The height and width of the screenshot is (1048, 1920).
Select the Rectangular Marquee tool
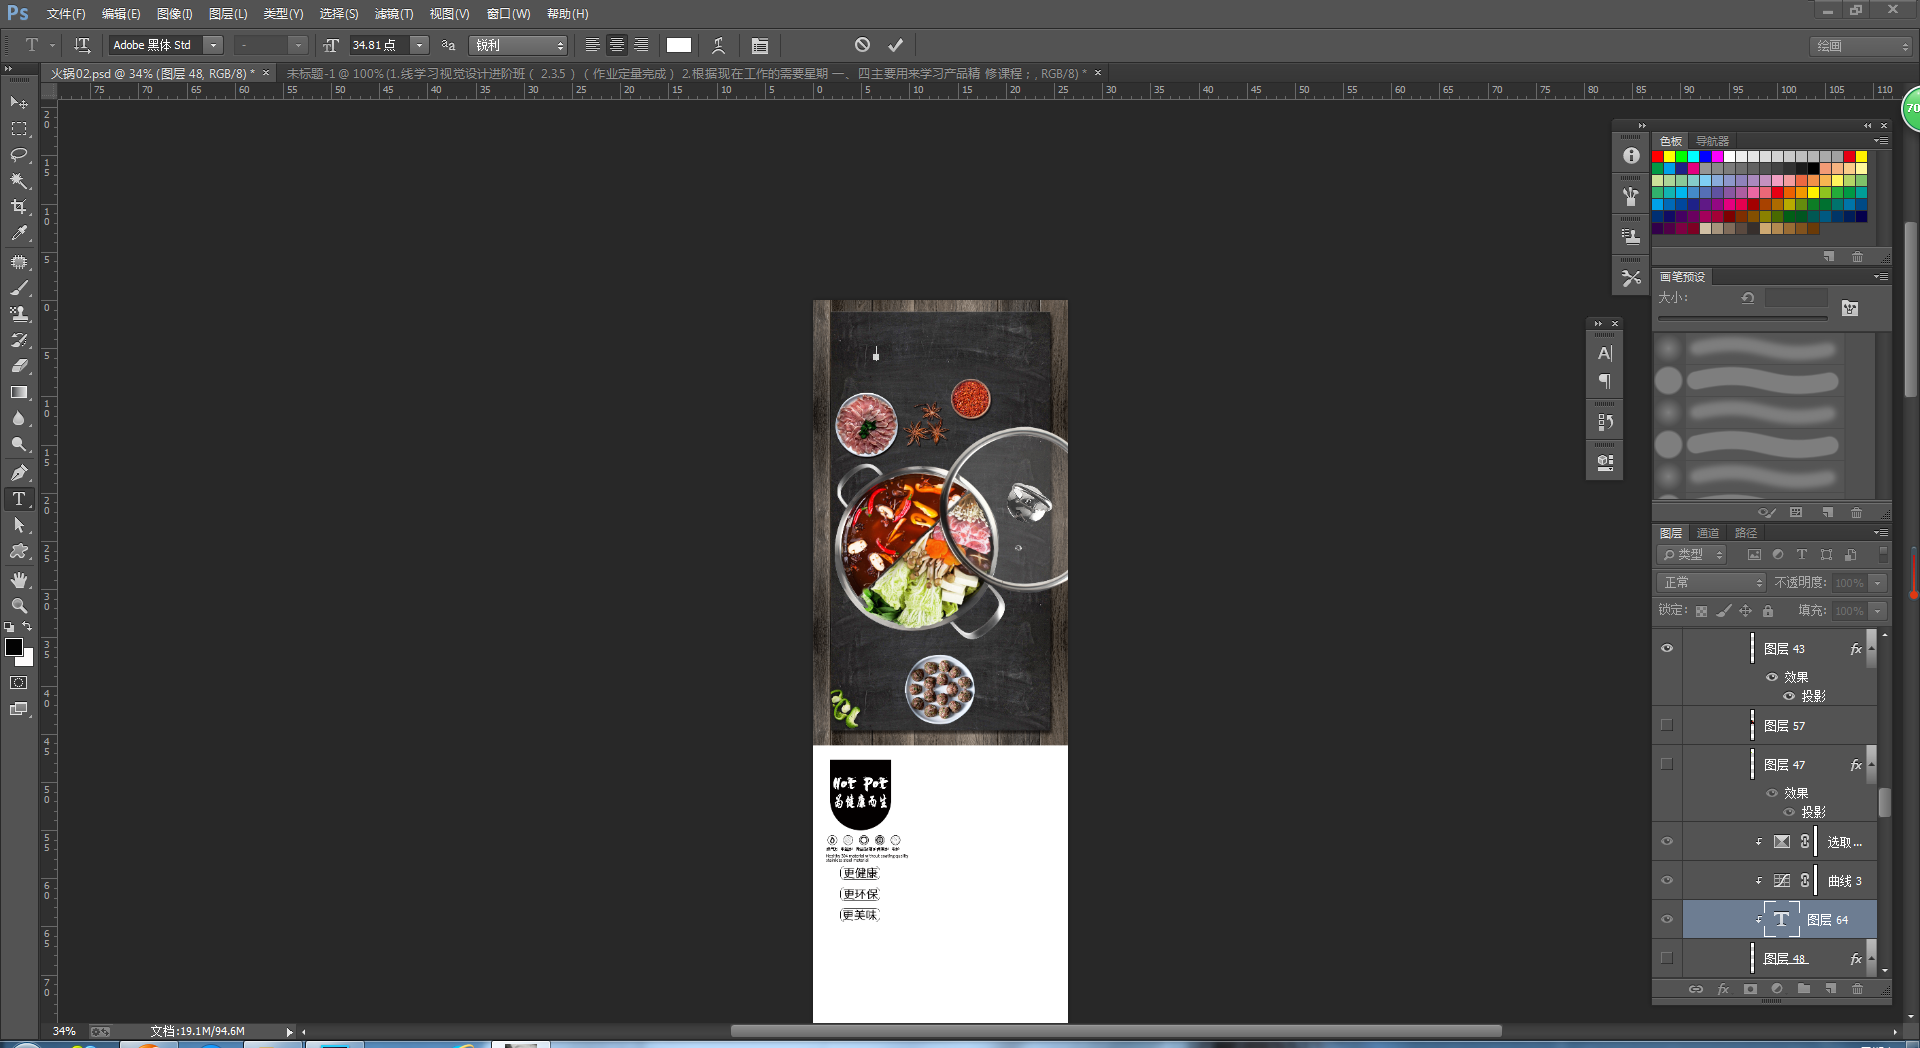tap(19, 129)
